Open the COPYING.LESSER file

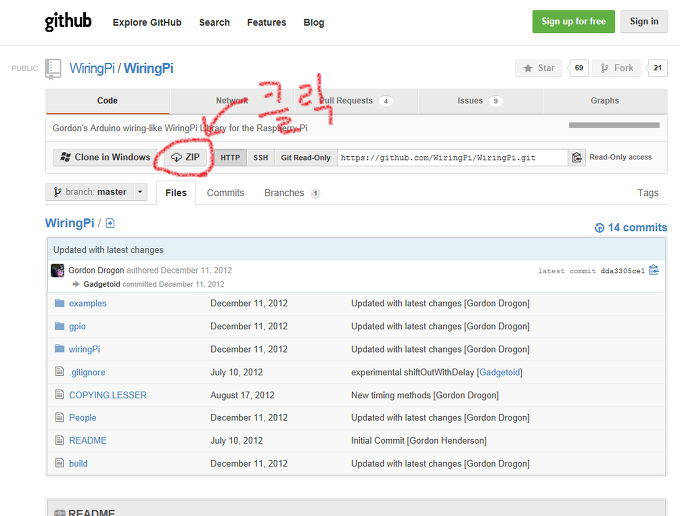click(108, 395)
